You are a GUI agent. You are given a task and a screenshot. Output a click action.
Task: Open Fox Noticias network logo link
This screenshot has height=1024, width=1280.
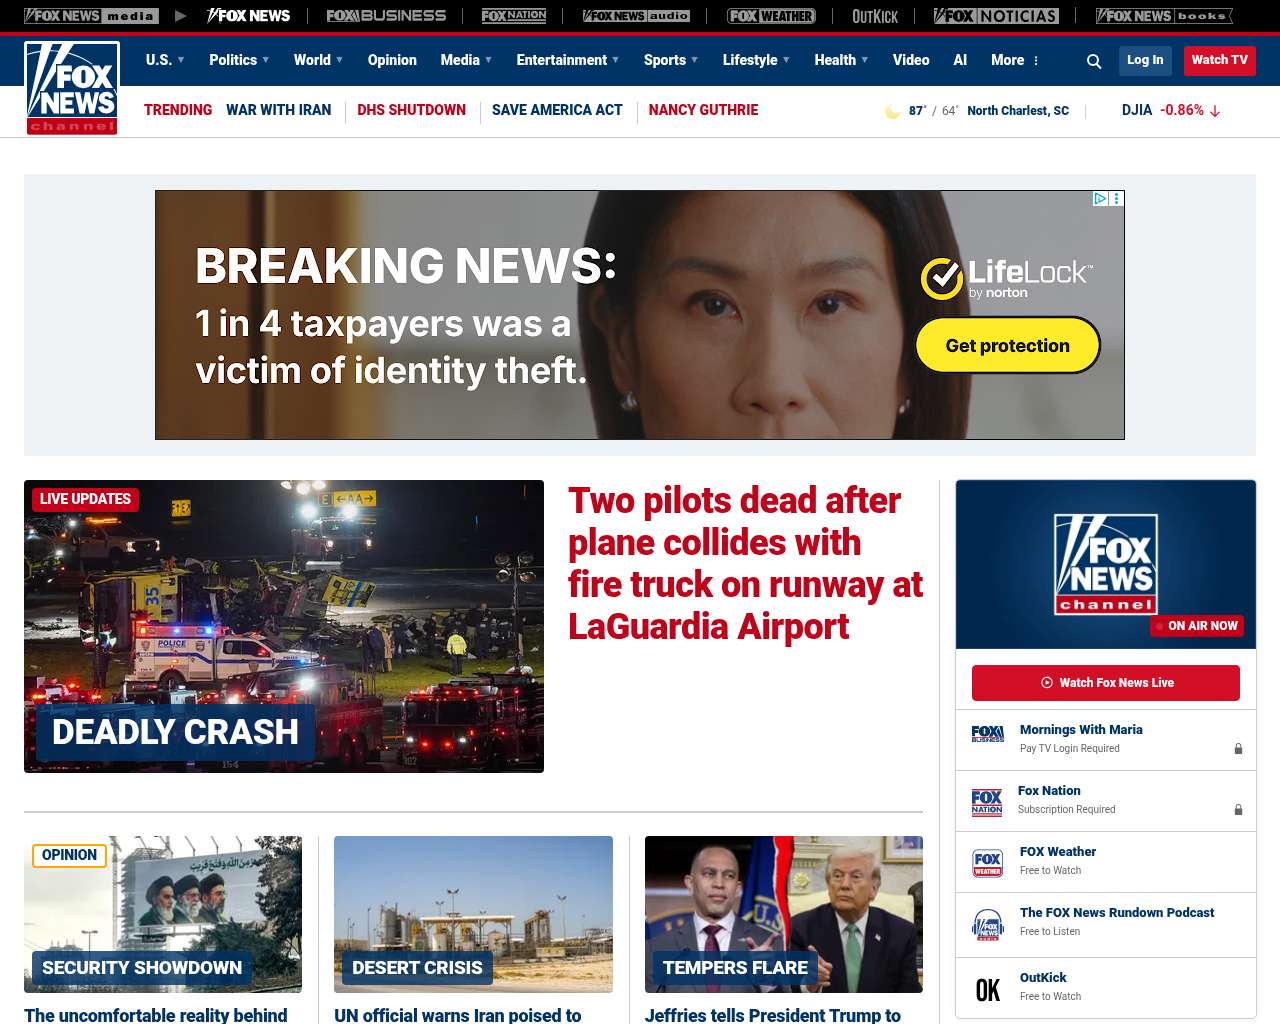pyautogui.click(x=996, y=16)
